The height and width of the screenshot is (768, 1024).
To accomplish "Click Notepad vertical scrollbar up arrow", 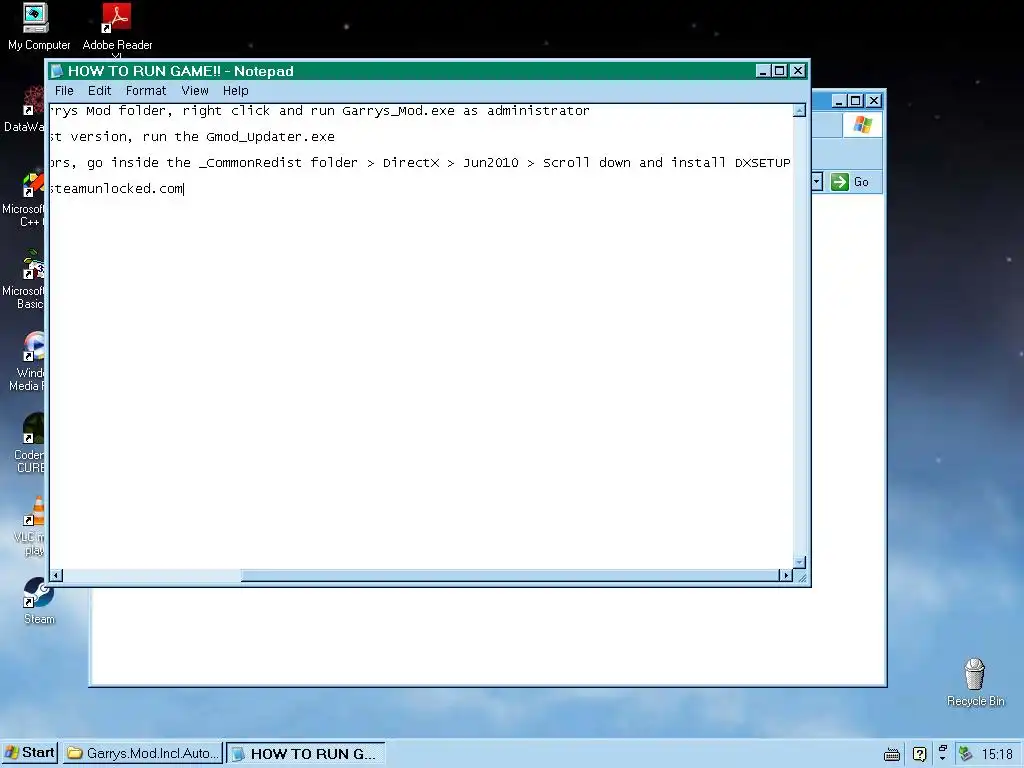I will [x=799, y=110].
